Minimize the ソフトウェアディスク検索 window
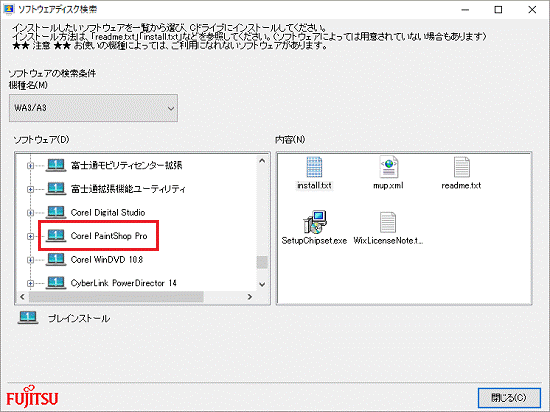The width and height of the screenshot is (550, 412). [x=465, y=9]
